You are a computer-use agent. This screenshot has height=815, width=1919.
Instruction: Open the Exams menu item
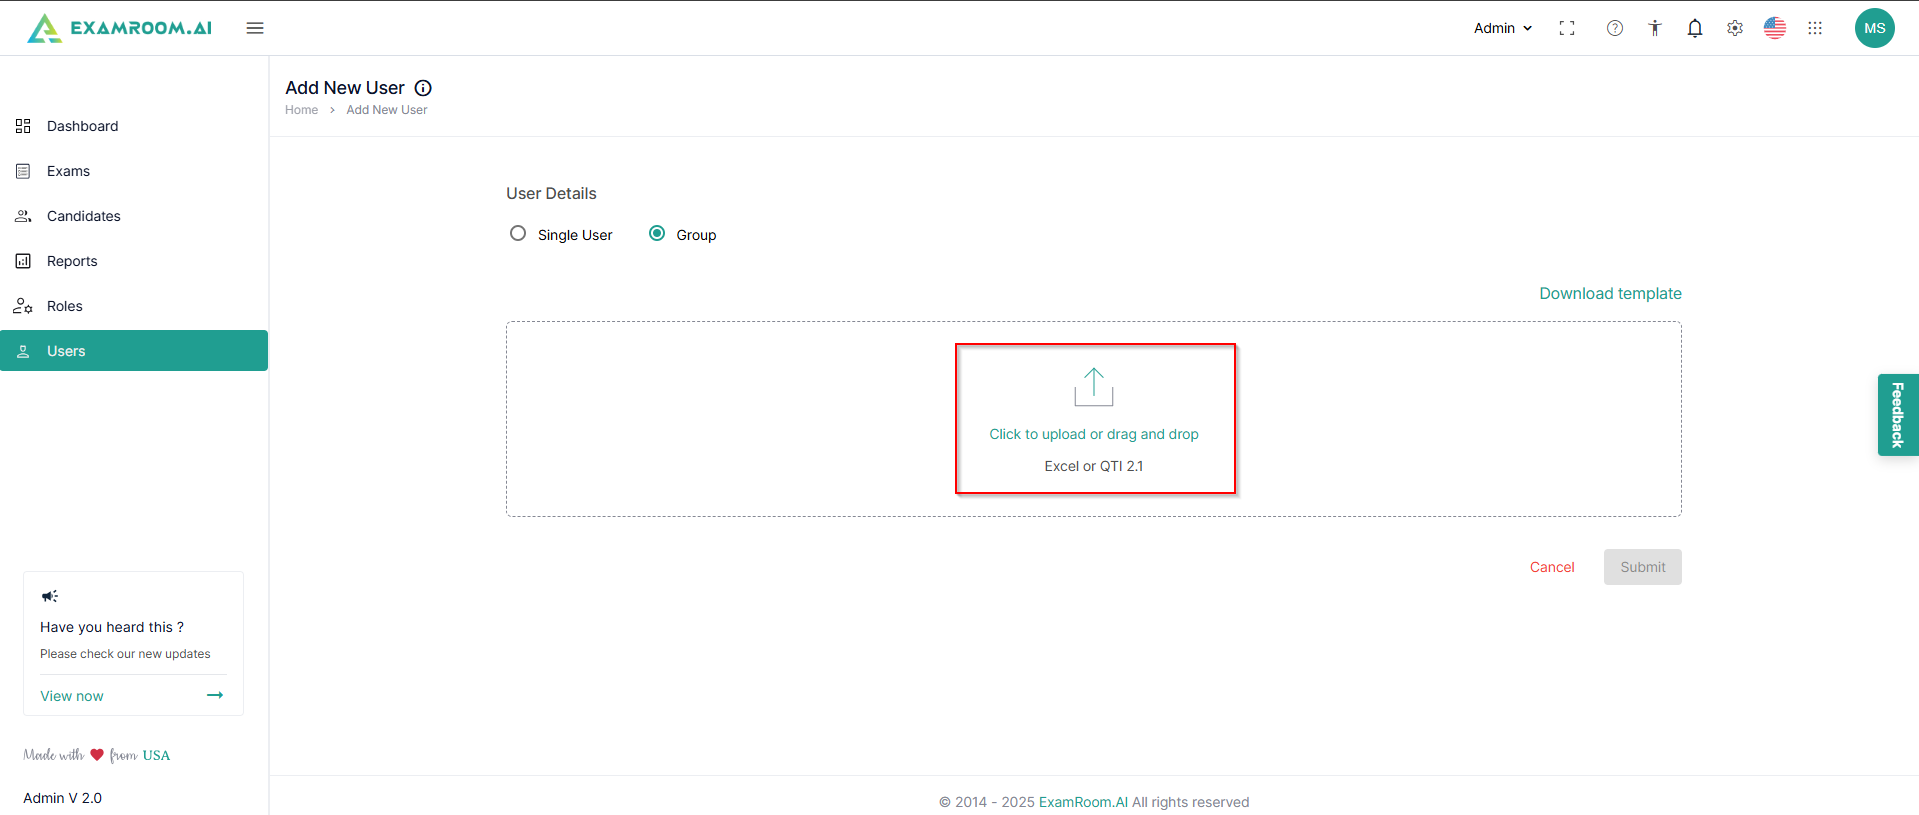tap(134, 171)
